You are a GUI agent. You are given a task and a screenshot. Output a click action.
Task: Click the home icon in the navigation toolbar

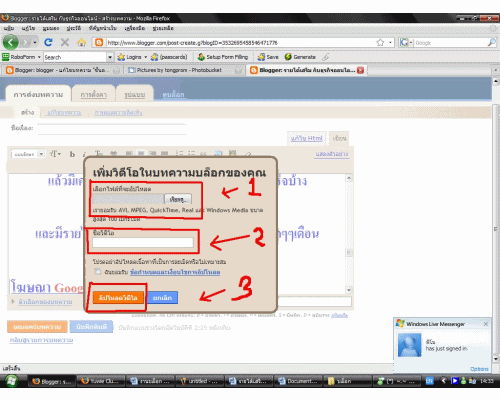tap(81, 43)
